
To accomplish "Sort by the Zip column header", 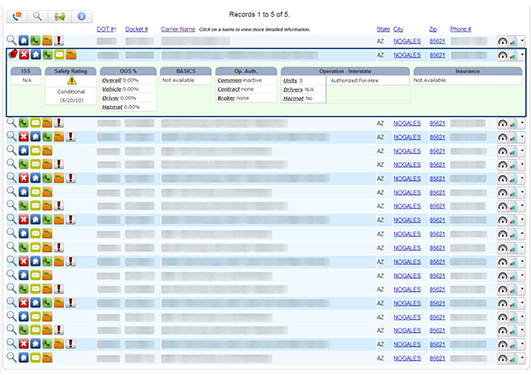I will pos(433,29).
